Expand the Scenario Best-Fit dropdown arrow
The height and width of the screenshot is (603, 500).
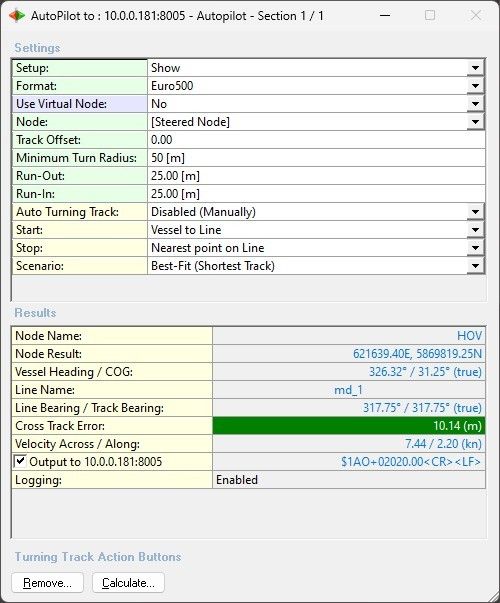[x=475, y=266]
